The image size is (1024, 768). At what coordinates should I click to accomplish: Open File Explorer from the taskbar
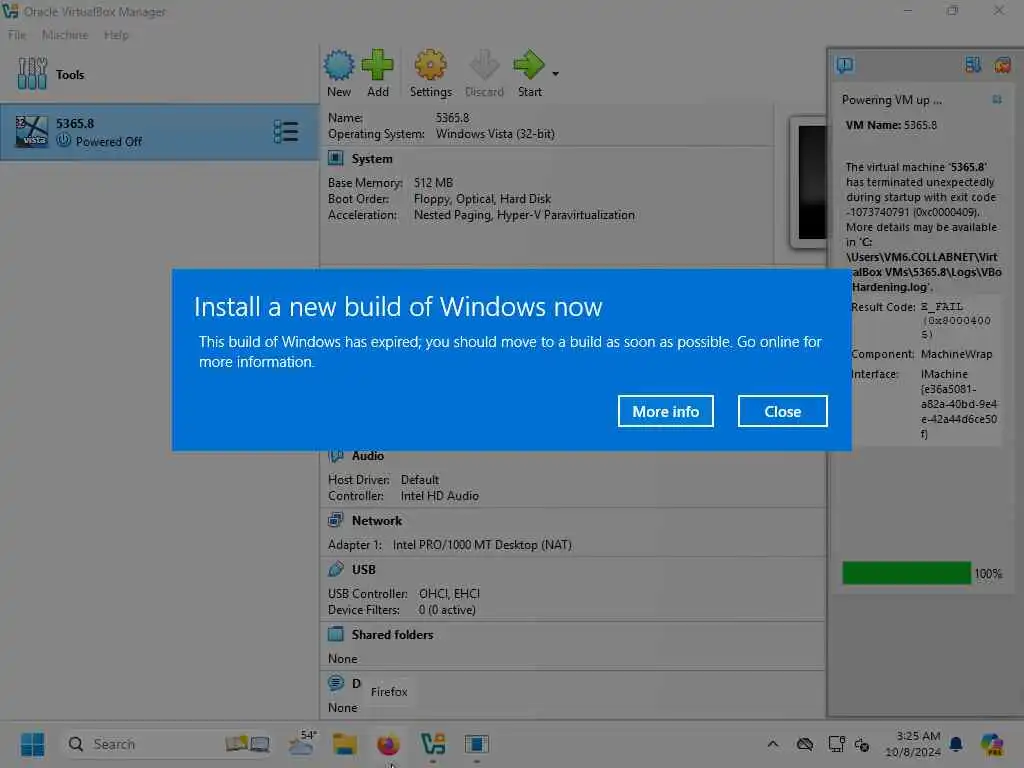(345, 744)
